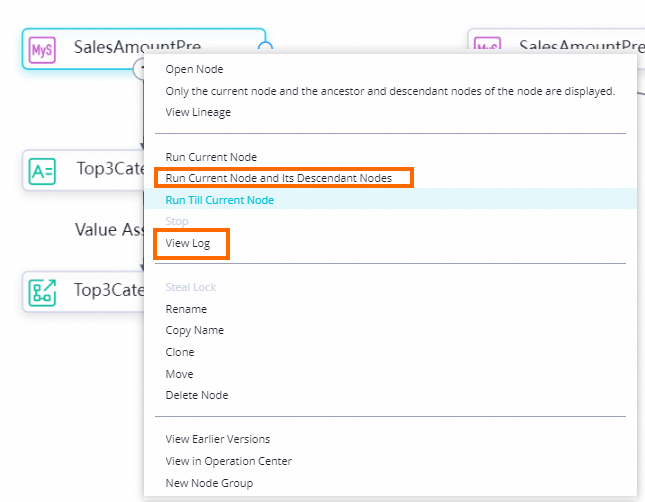The width and height of the screenshot is (645, 502).
Task: Choose Rename in the context menu
Action: point(186,309)
